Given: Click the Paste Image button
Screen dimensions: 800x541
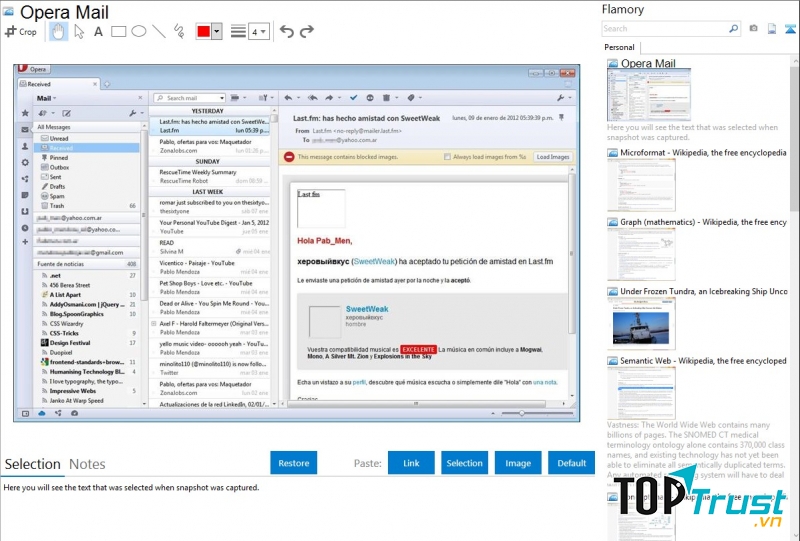Looking at the screenshot, I should coord(518,463).
